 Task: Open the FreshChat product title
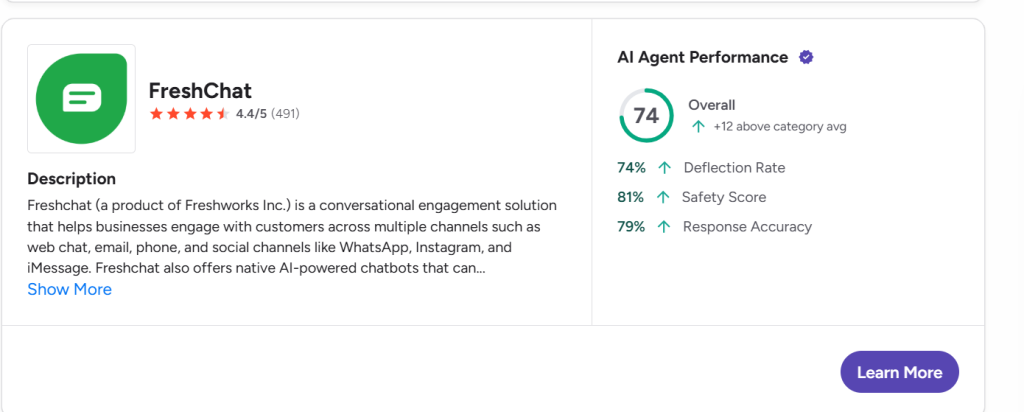tap(200, 91)
